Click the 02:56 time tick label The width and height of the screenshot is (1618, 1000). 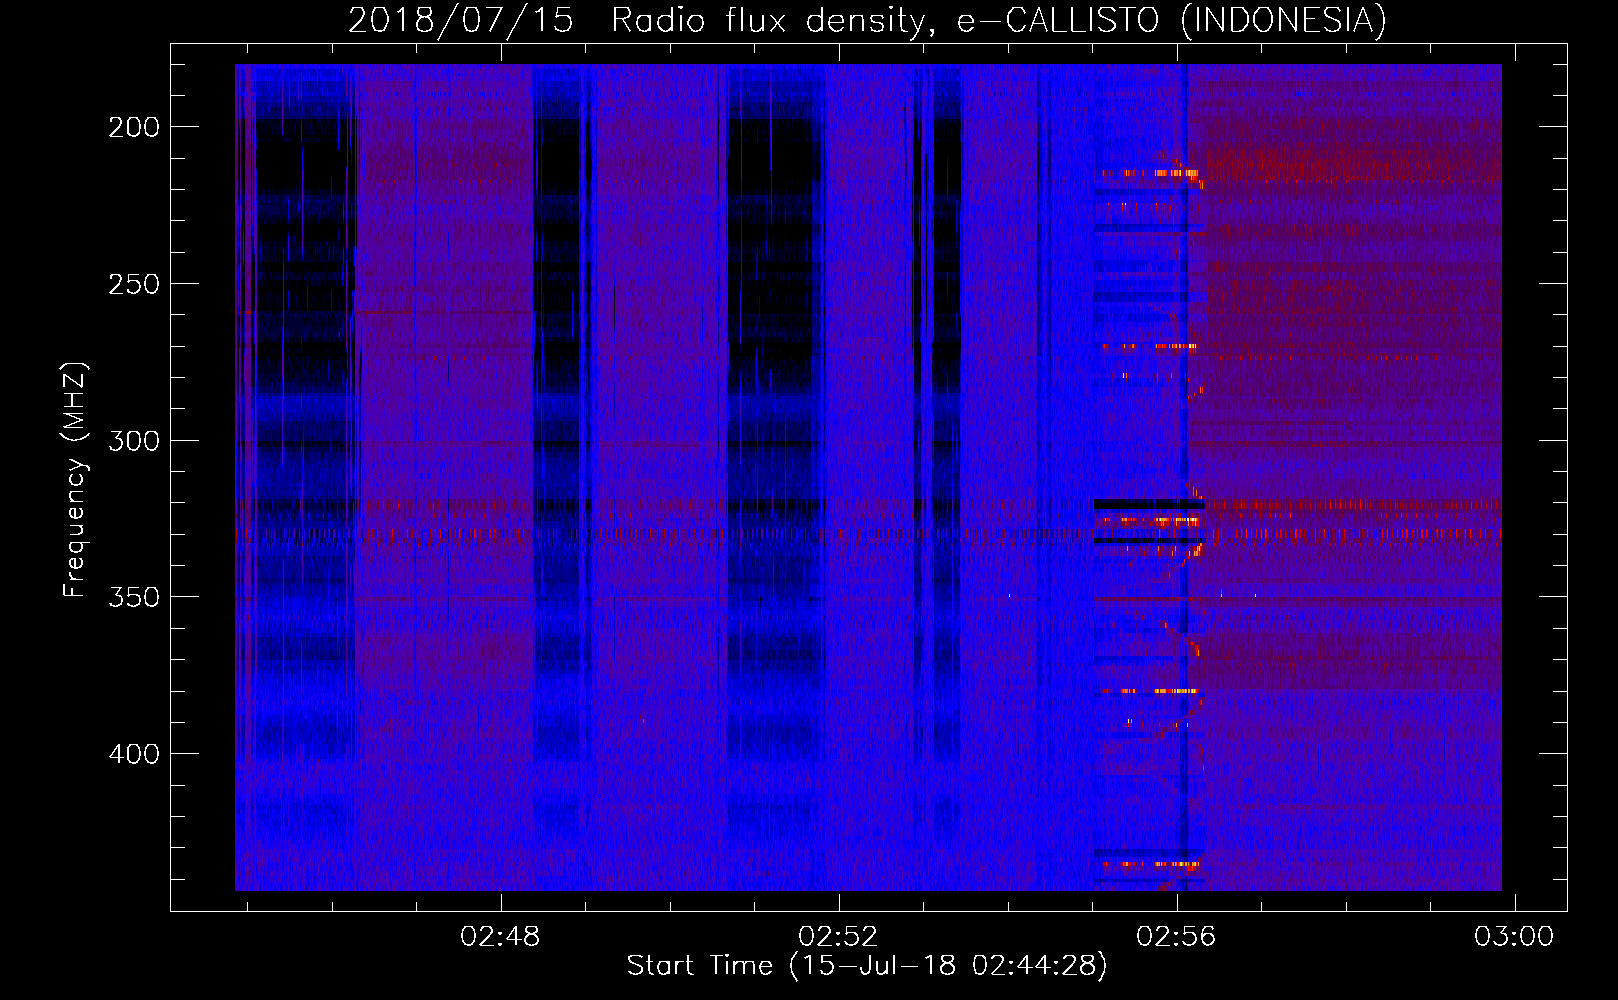[x=1176, y=937]
